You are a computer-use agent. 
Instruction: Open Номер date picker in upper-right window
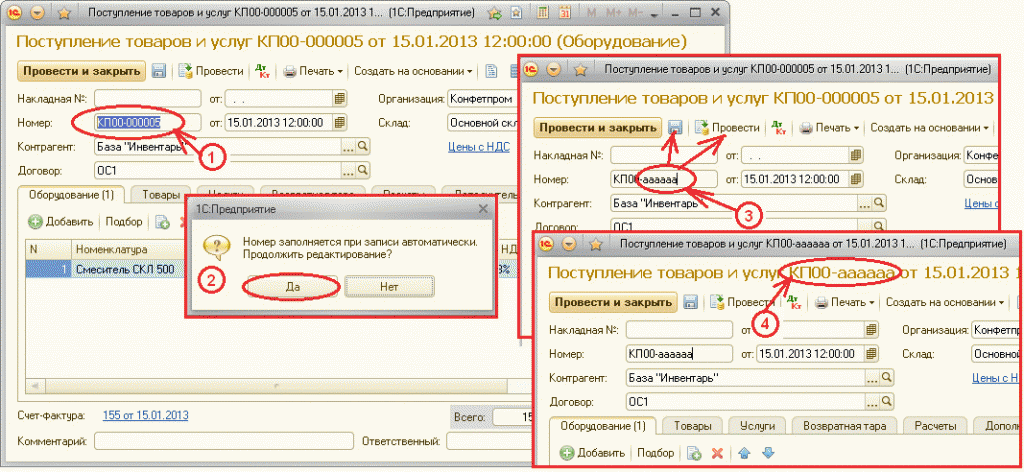(856, 179)
